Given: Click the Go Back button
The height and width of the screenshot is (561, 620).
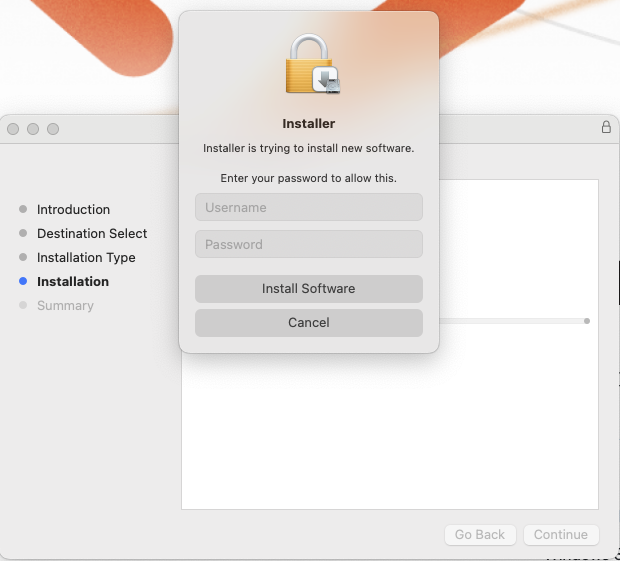Looking at the screenshot, I should coord(480,535).
